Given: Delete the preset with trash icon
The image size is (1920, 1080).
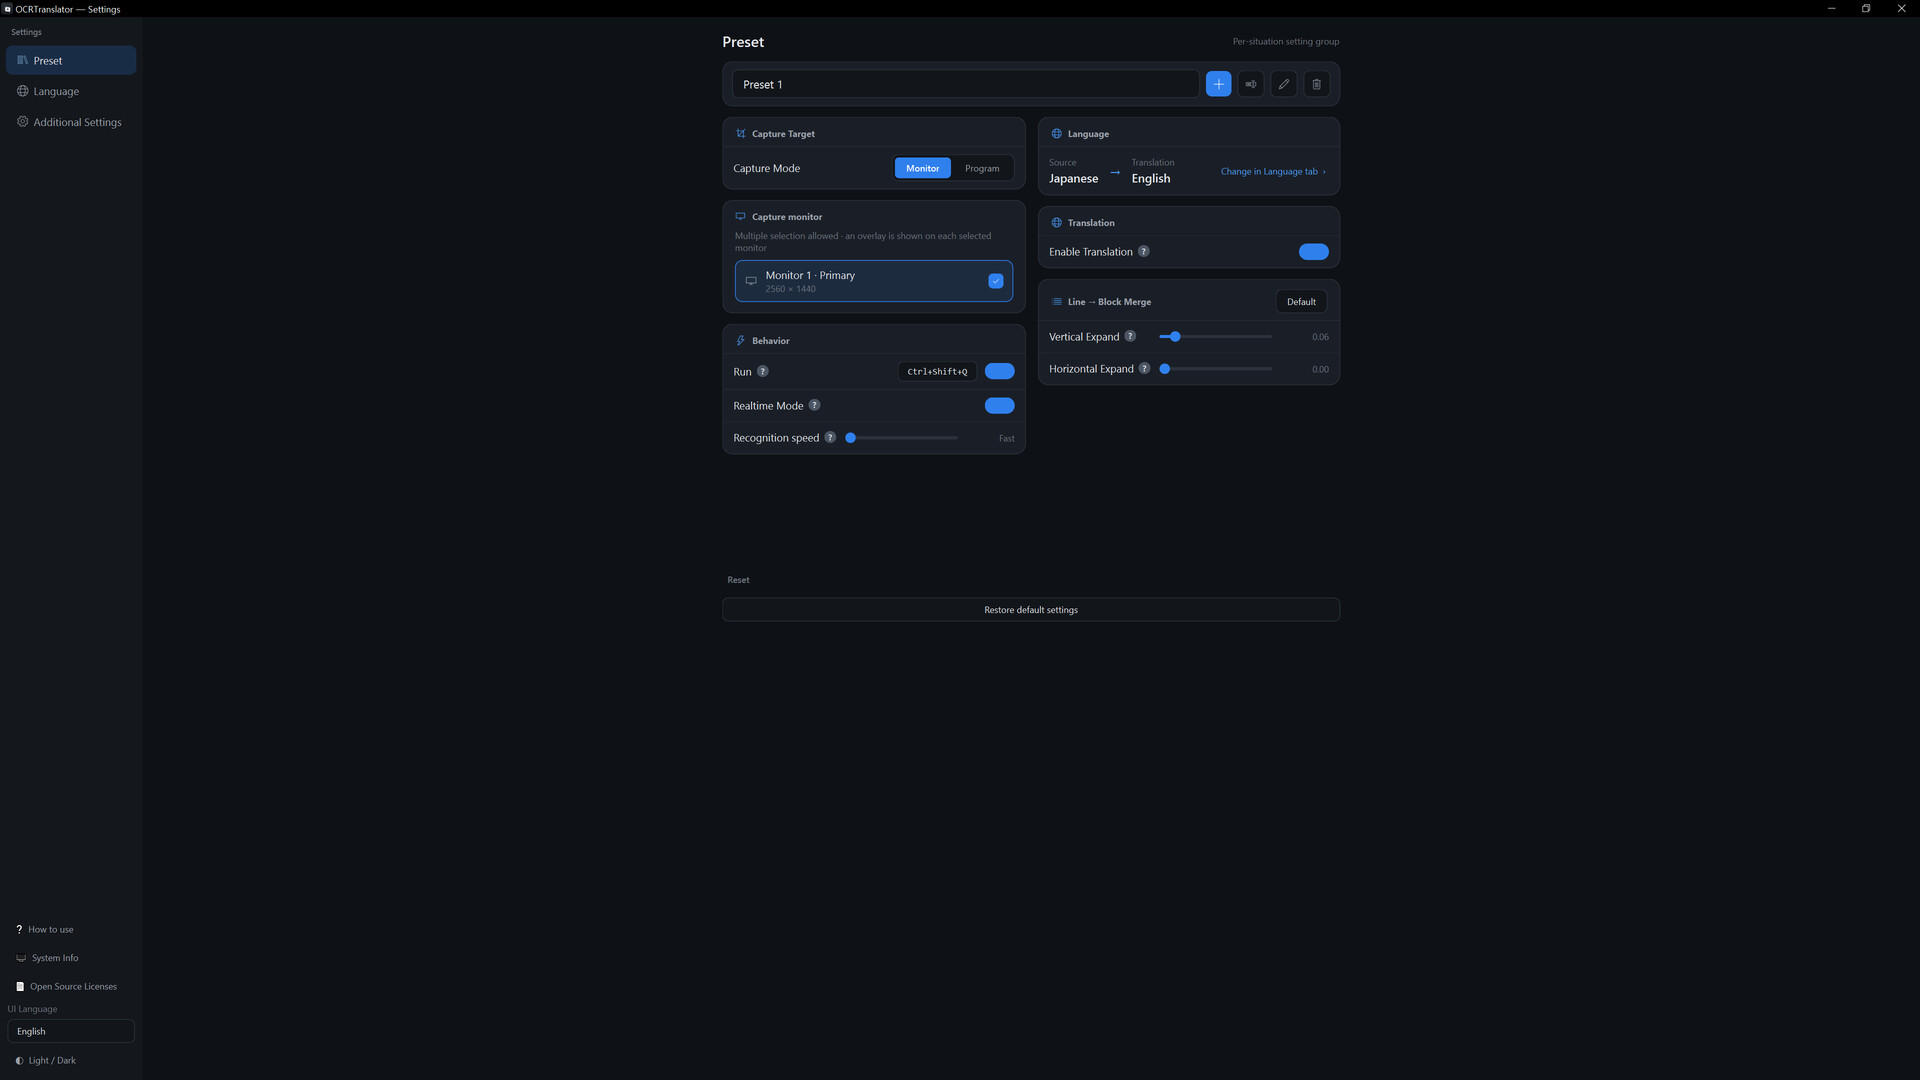Looking at the screenshot, I should click(1317, 84).
